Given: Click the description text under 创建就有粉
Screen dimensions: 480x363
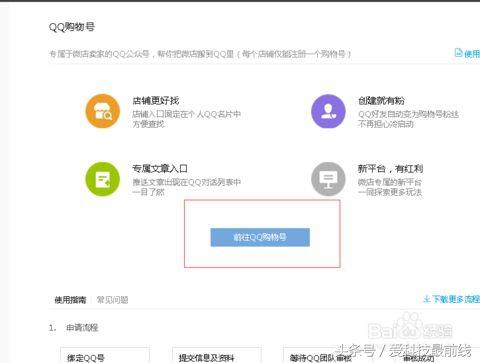Looking at the screenshot, I should 408,119.
